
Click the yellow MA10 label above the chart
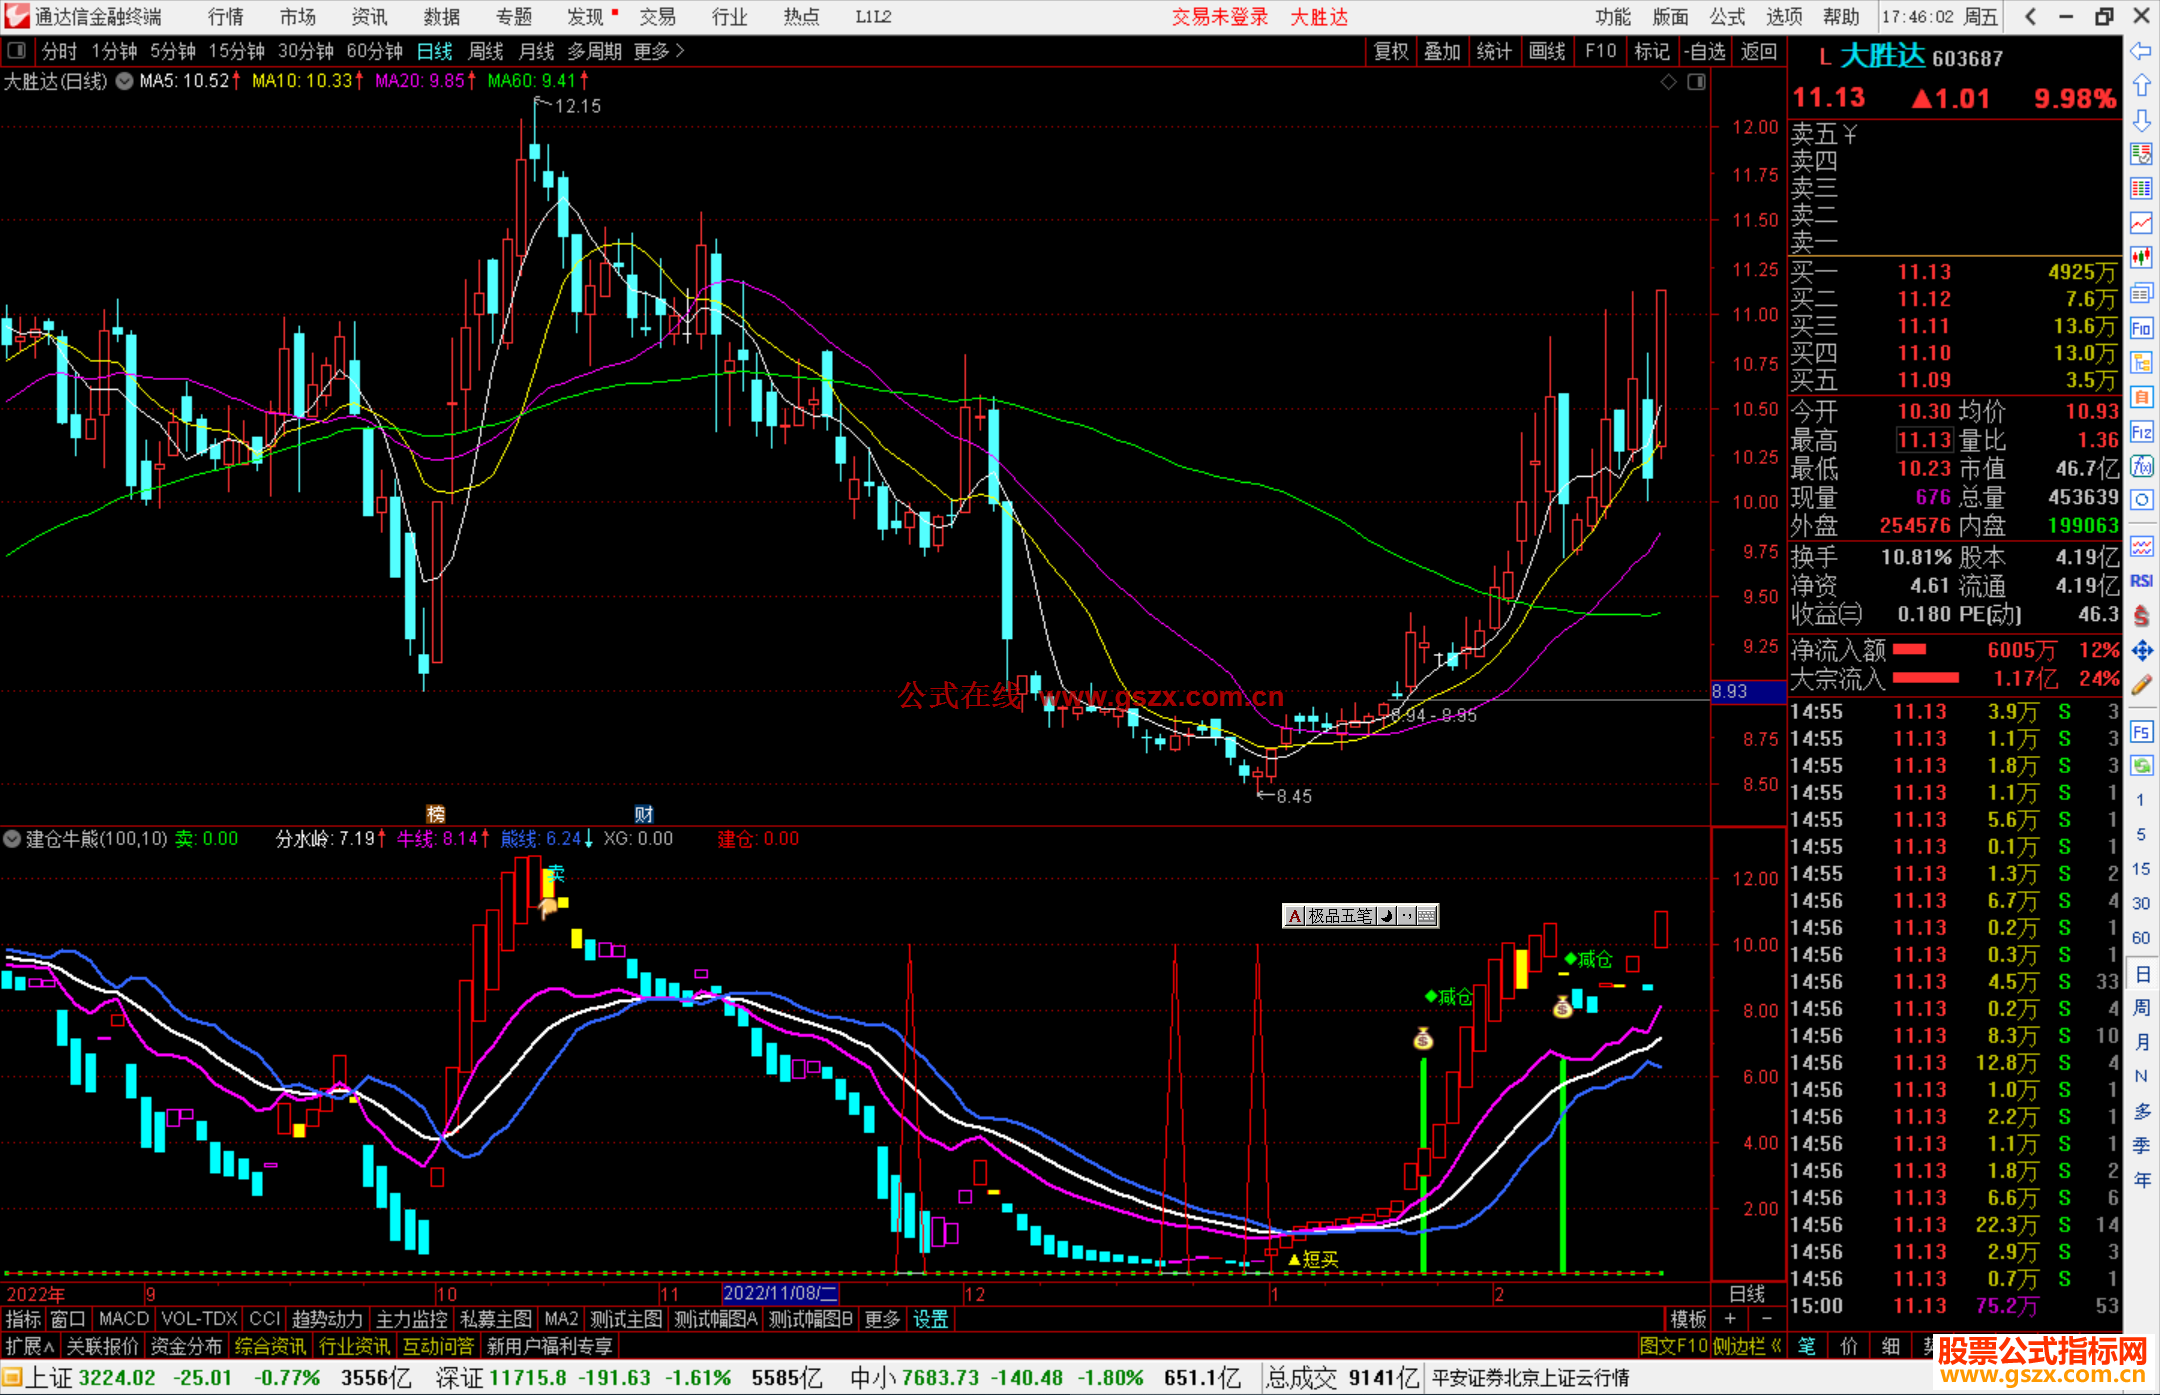[x=302, y=81]
